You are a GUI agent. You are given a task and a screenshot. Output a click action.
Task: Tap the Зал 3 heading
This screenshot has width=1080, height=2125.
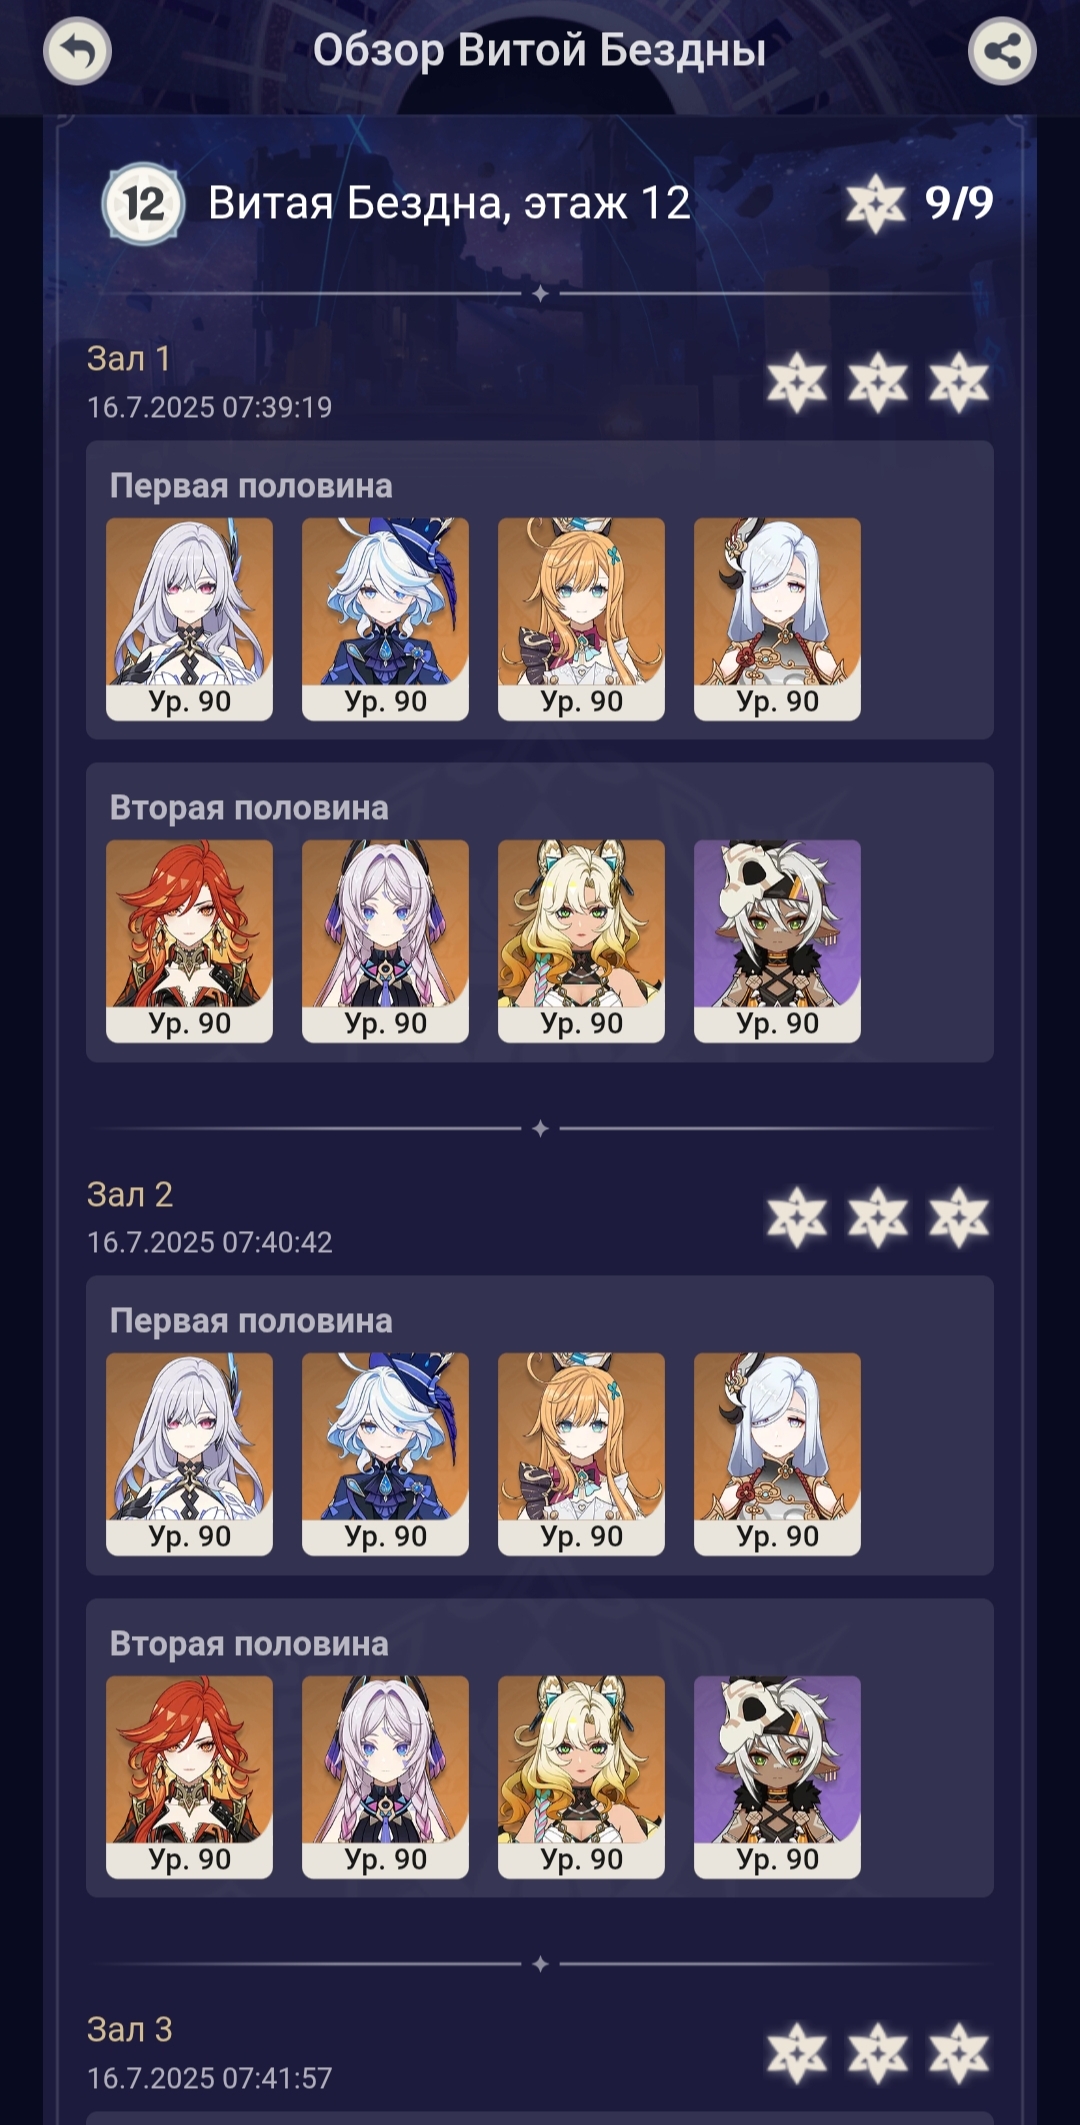pos(130,2029)
